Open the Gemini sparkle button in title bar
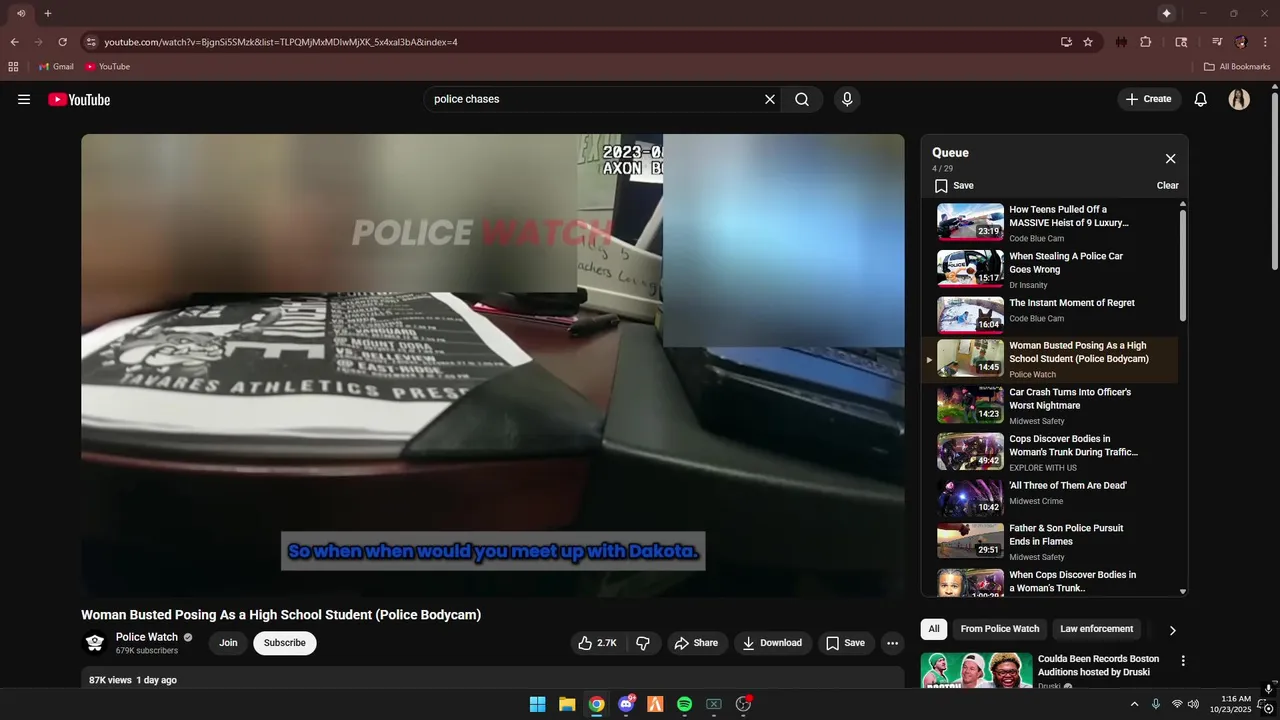Viewport: 1280px width, 720px height. tap(1166, 13)
